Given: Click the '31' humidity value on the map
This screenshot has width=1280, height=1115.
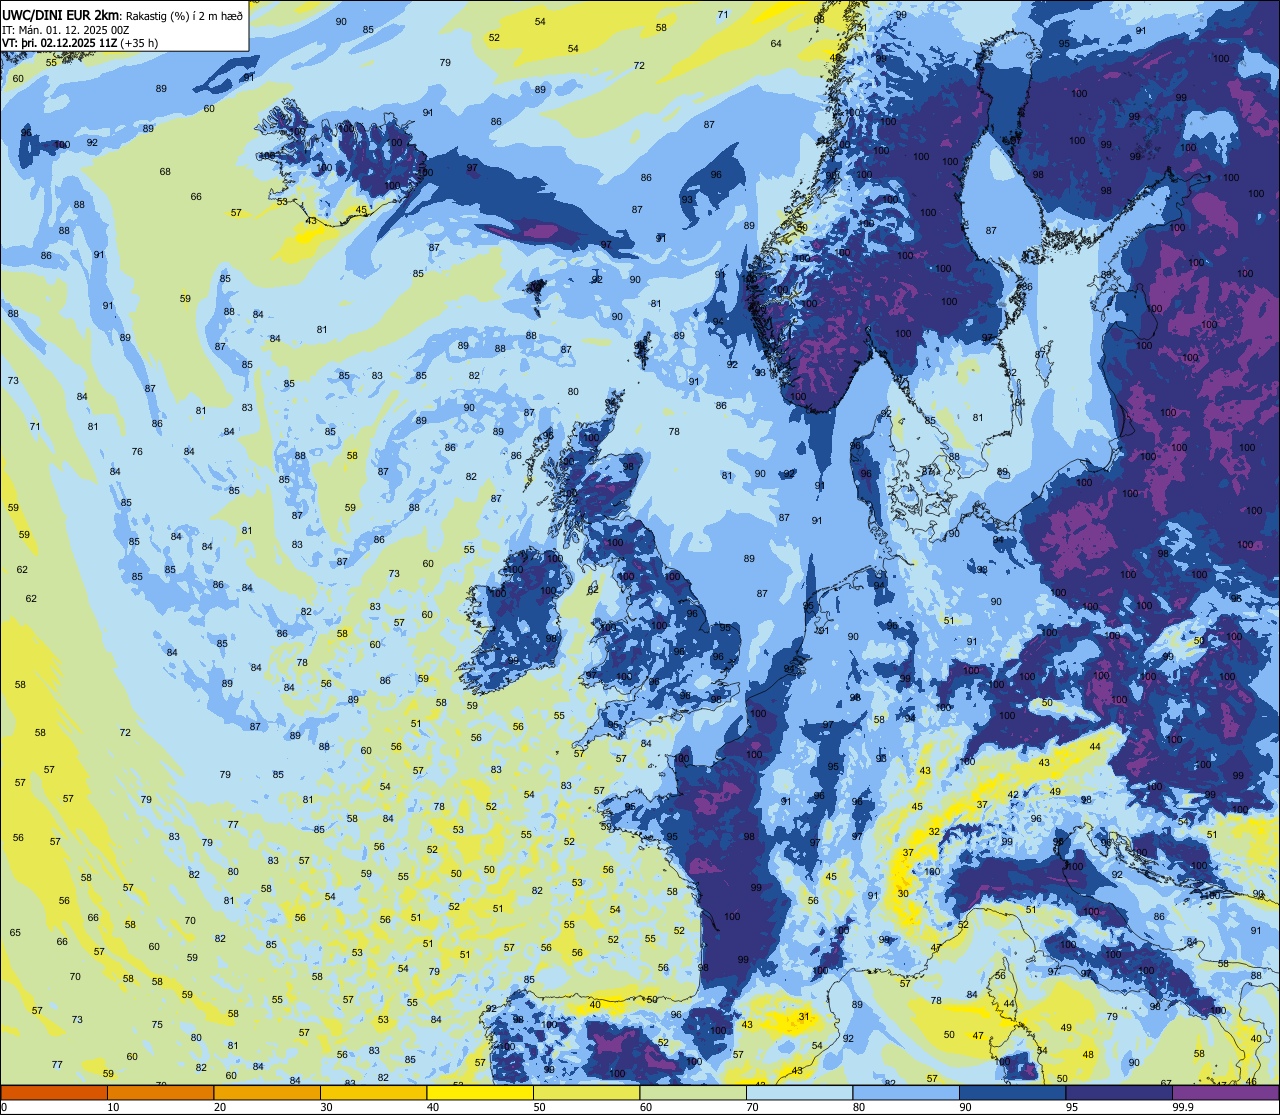Looking at the screenshot, I should 804,1017.
